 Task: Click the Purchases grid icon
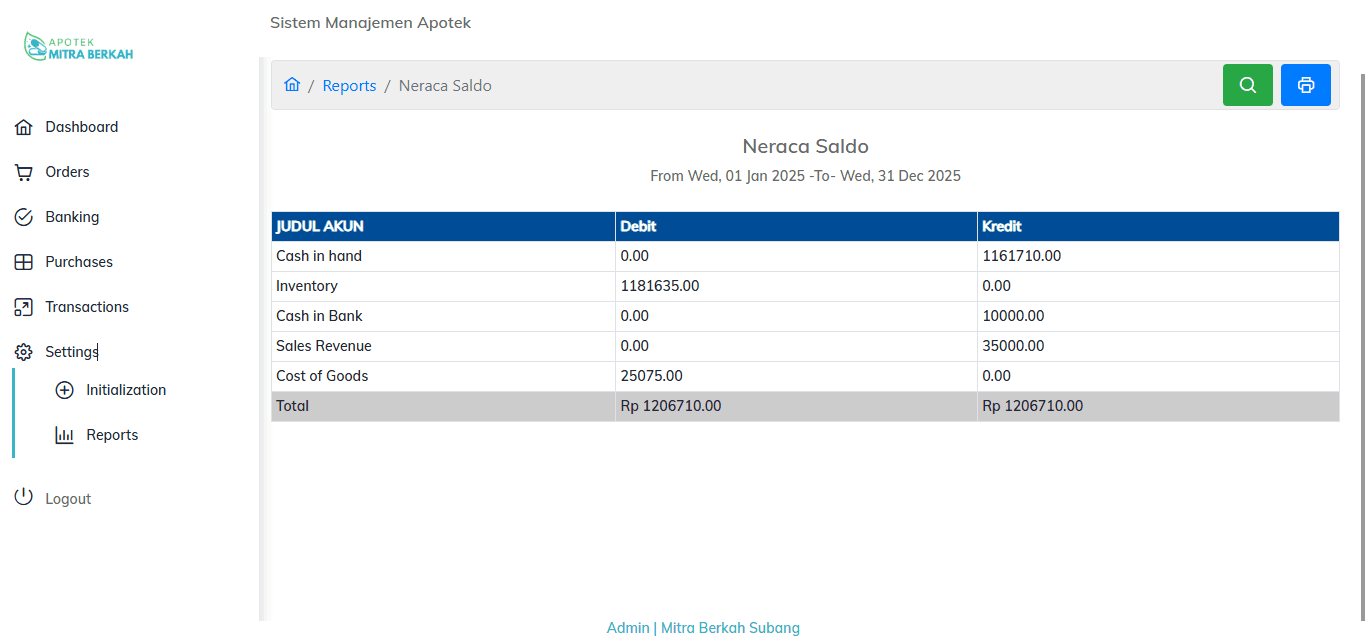coord(24,262)
